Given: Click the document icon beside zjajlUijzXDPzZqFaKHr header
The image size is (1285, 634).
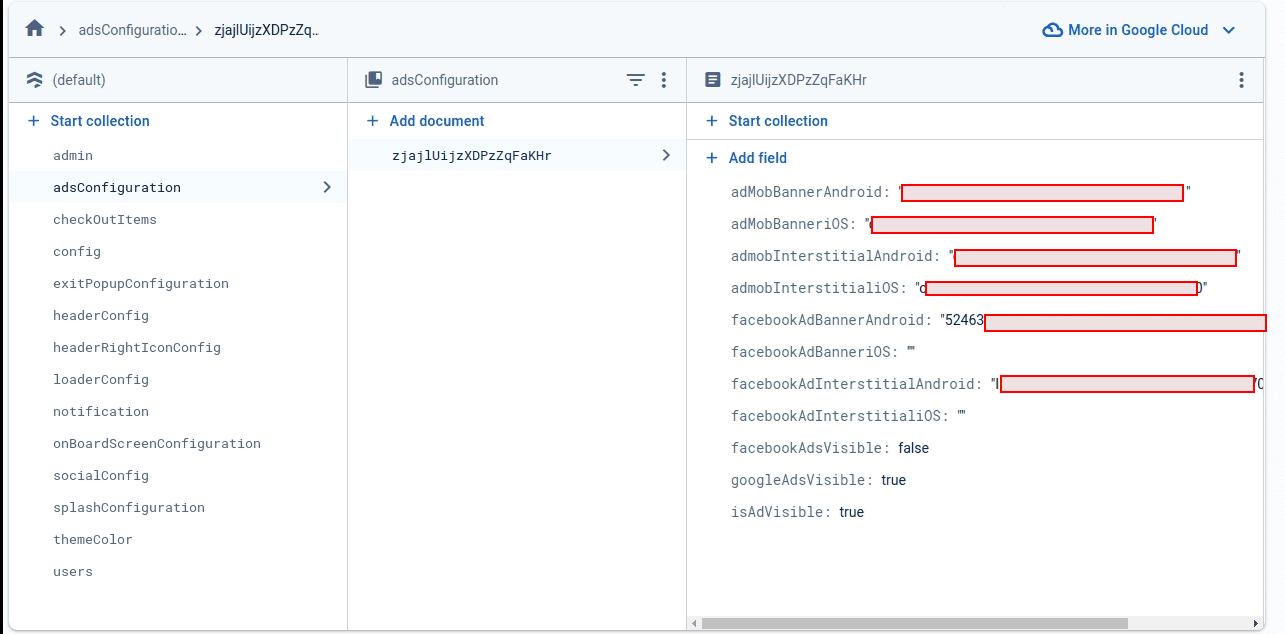Looking at the screenshot, I should (x=713, y=80).
